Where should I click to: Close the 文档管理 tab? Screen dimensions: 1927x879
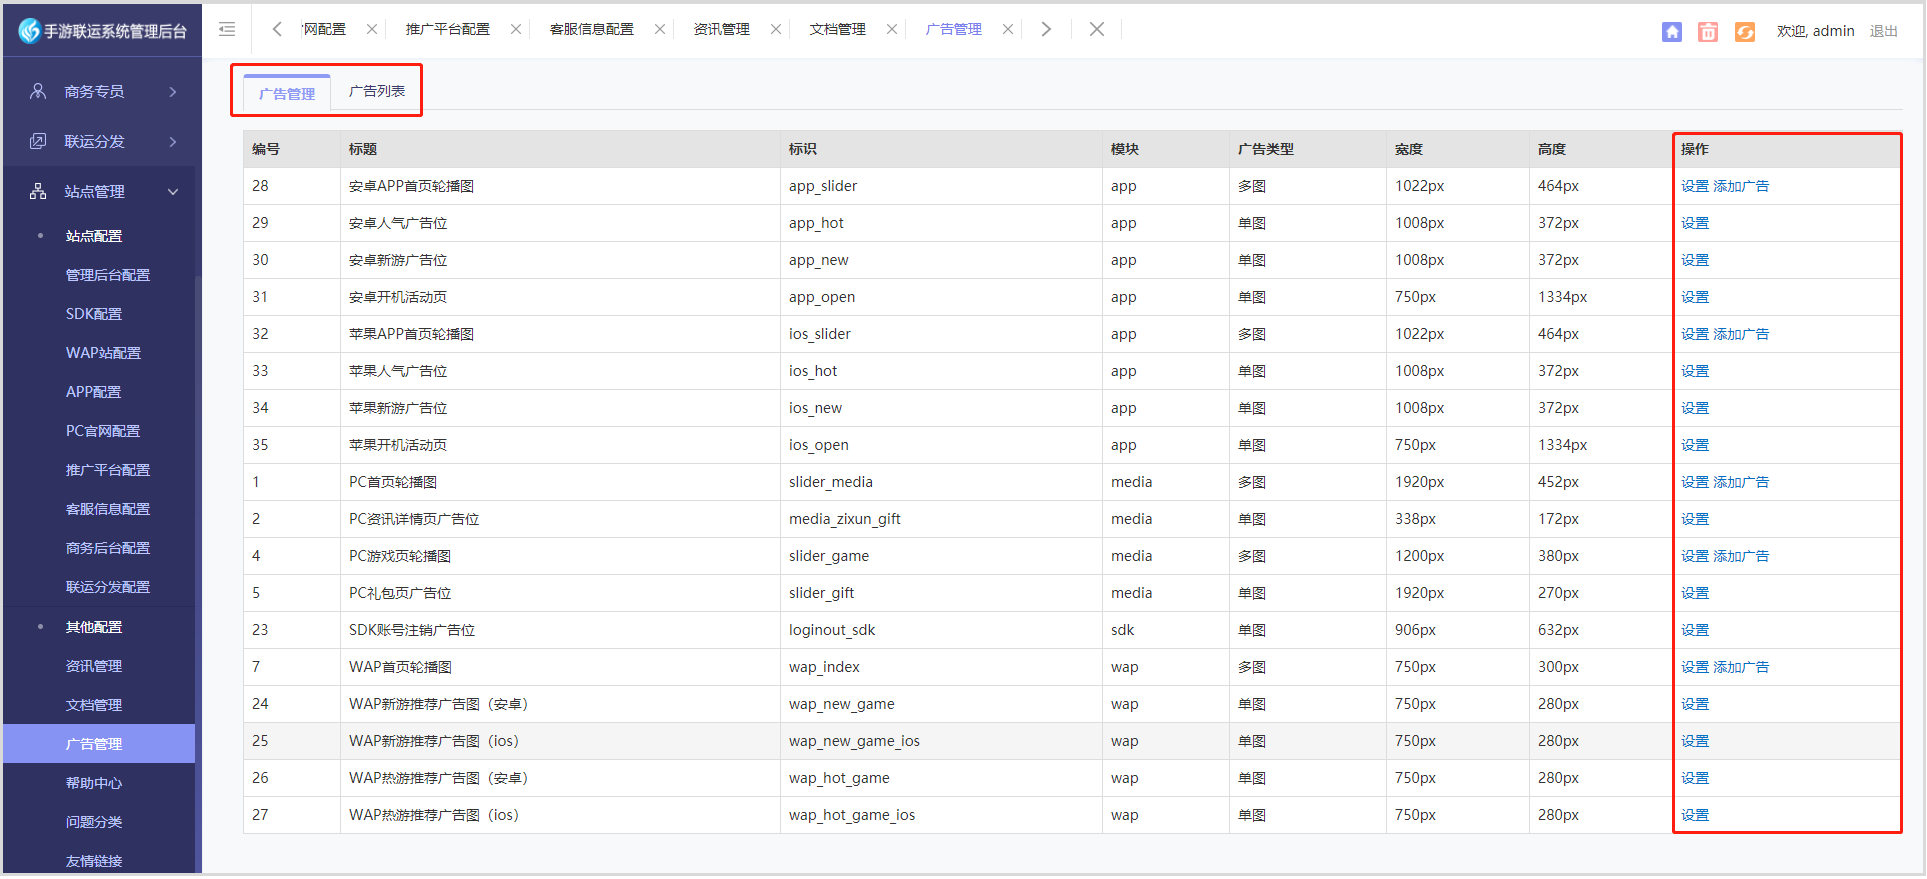click(x=892, y=29)
